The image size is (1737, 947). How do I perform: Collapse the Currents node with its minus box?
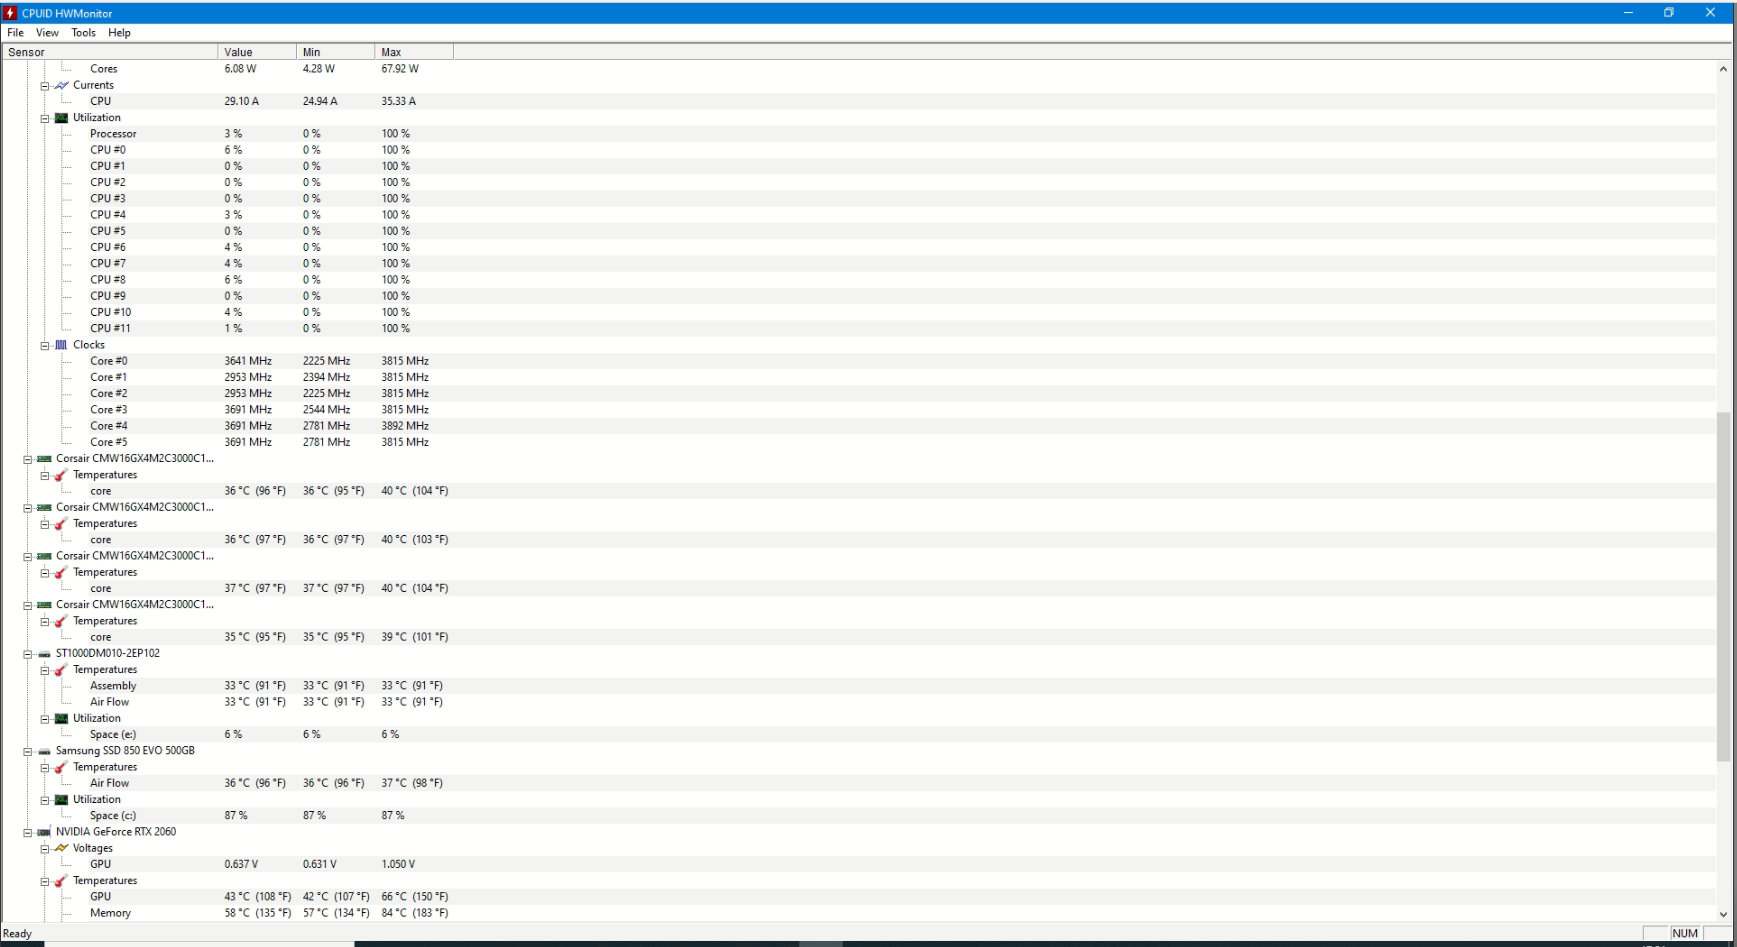[x=45, y=86]
